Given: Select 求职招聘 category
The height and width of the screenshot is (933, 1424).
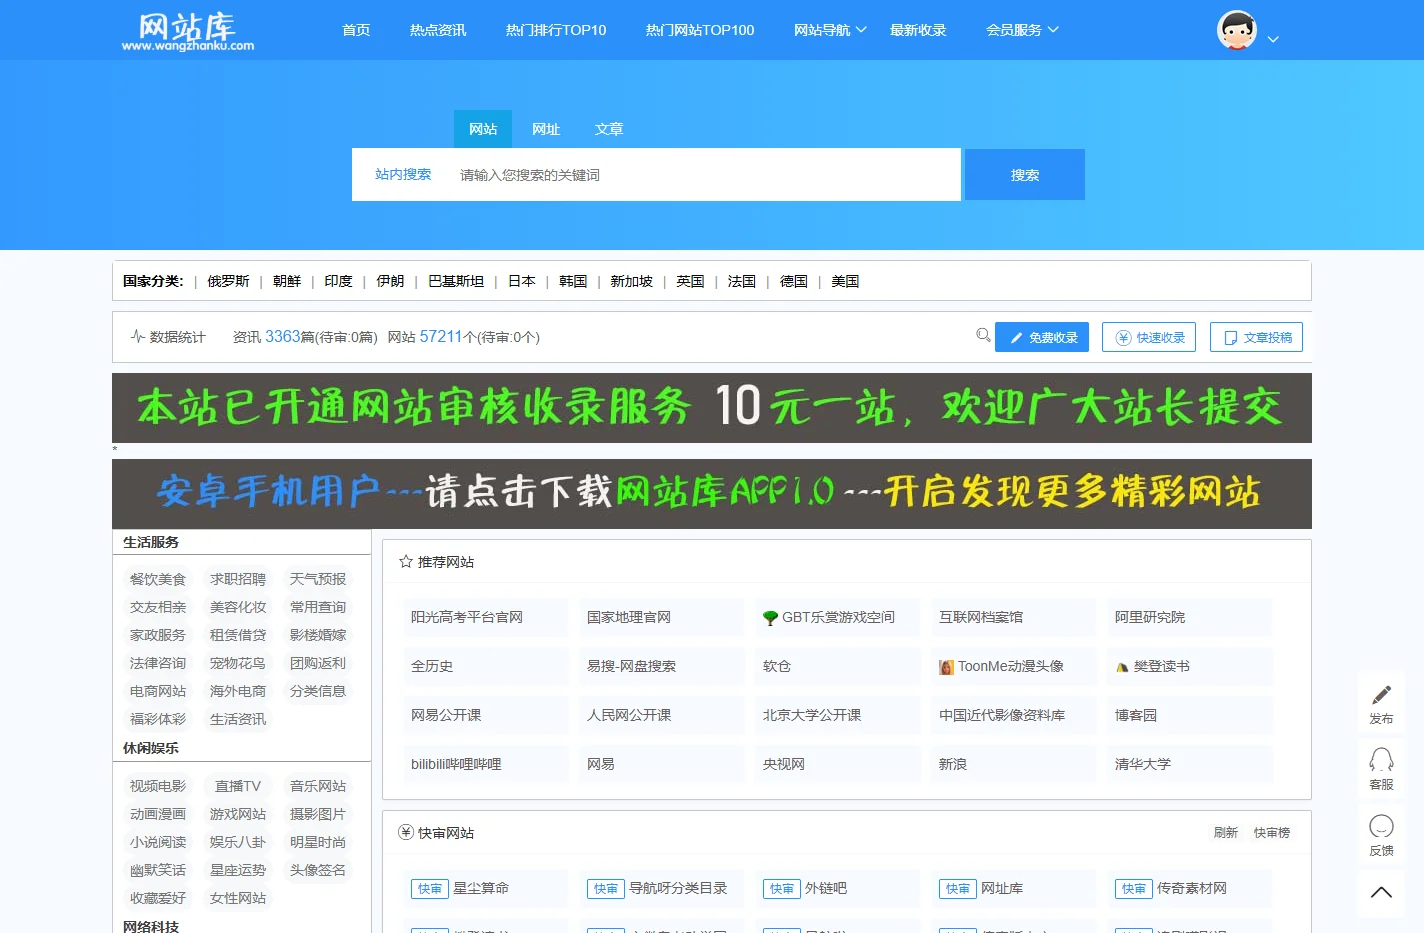Looking at the screenshot, I should pyautogui.click(x=238, y=579).
